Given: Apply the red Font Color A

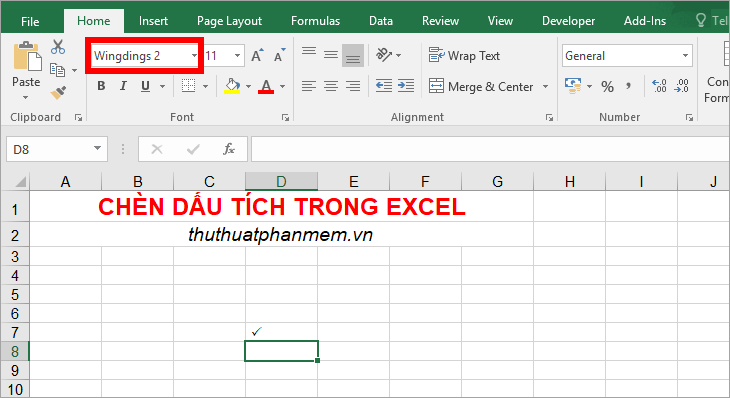Looking at the screenshot, I should [266, 86].
